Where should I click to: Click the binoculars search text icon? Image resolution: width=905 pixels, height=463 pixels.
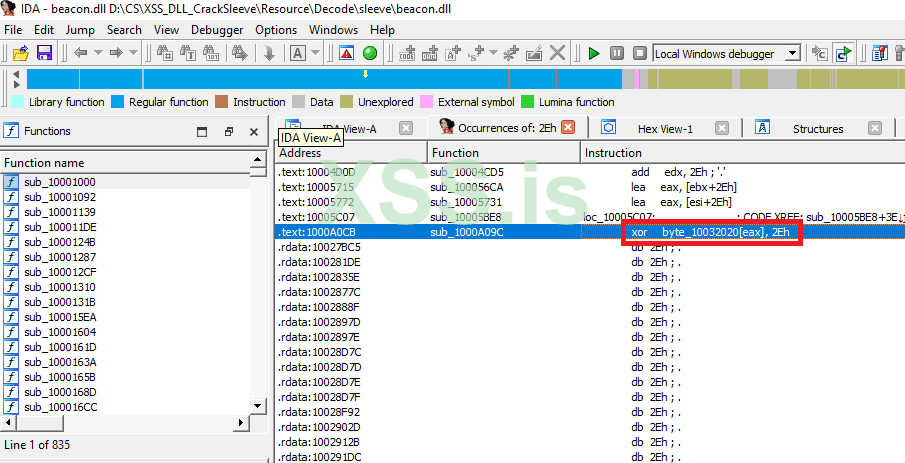(188, 54)
